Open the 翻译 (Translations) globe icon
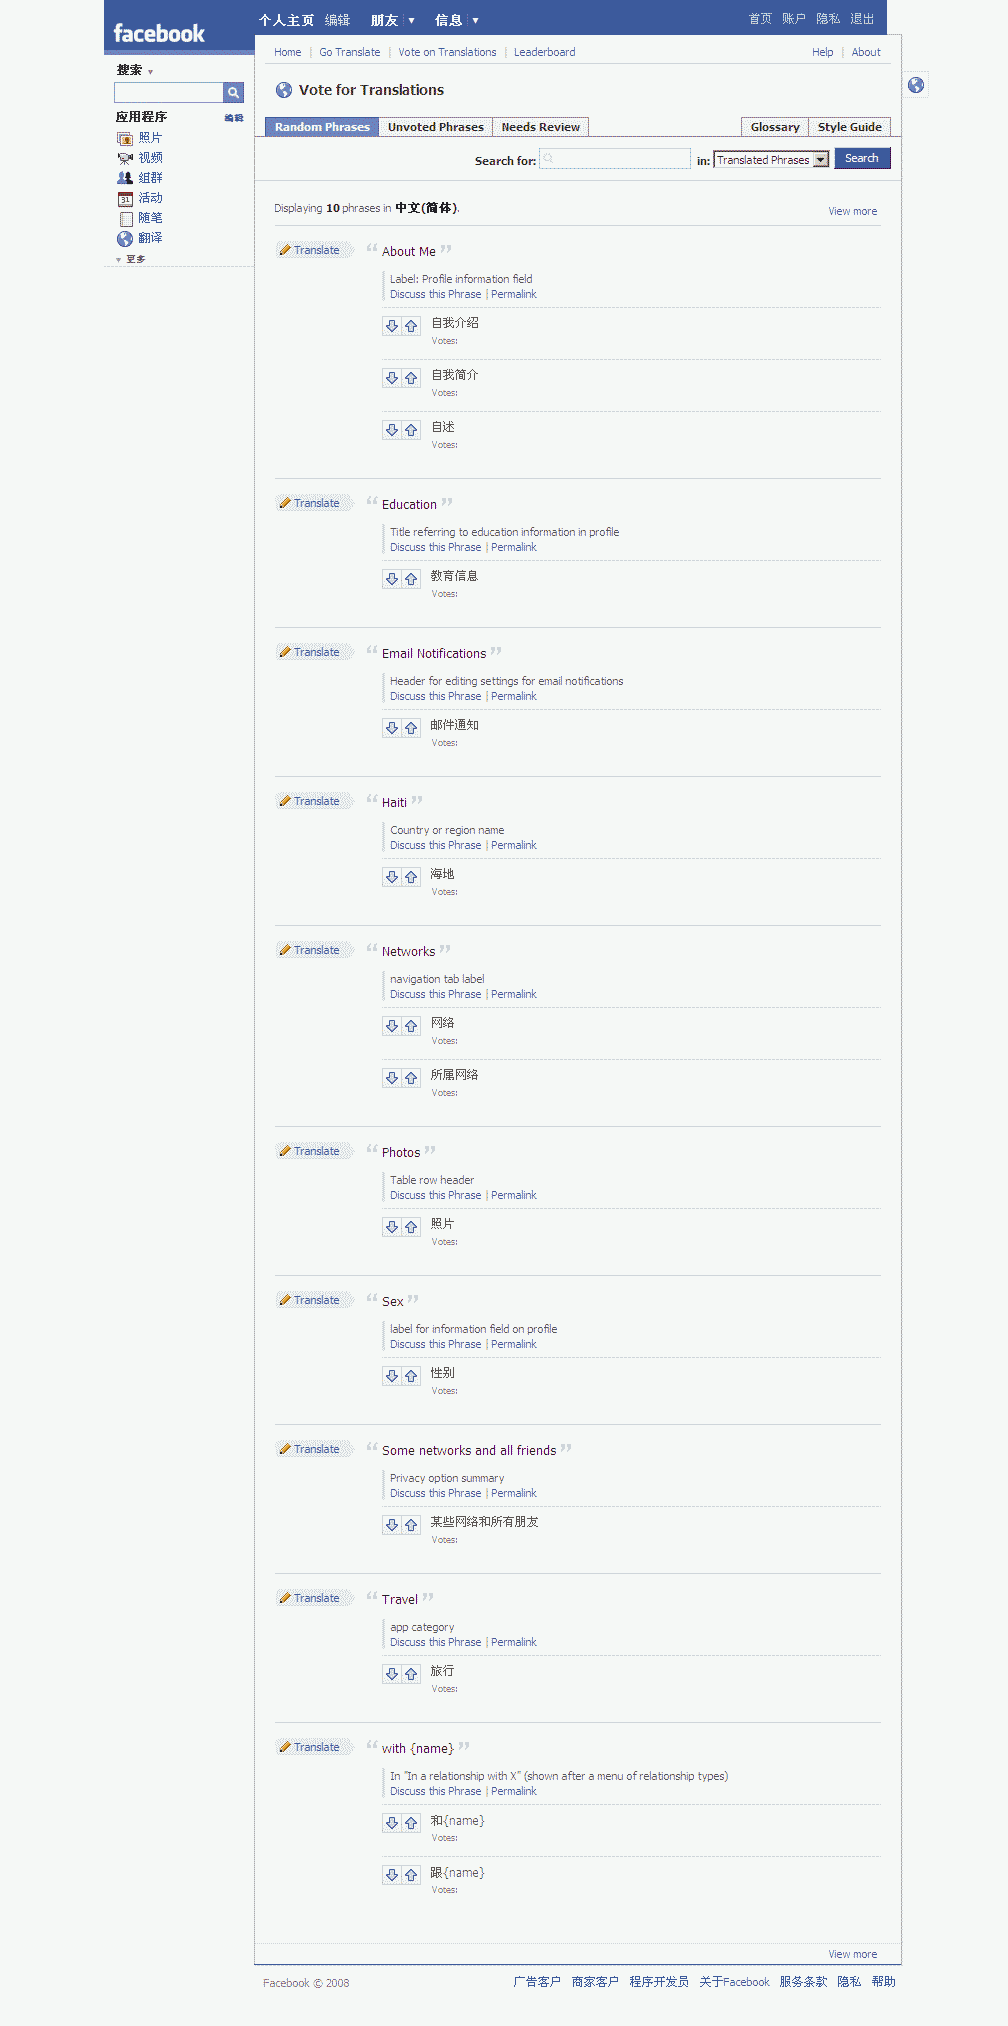Viewport: 1008px width, 2026px height. pos(125,238)
